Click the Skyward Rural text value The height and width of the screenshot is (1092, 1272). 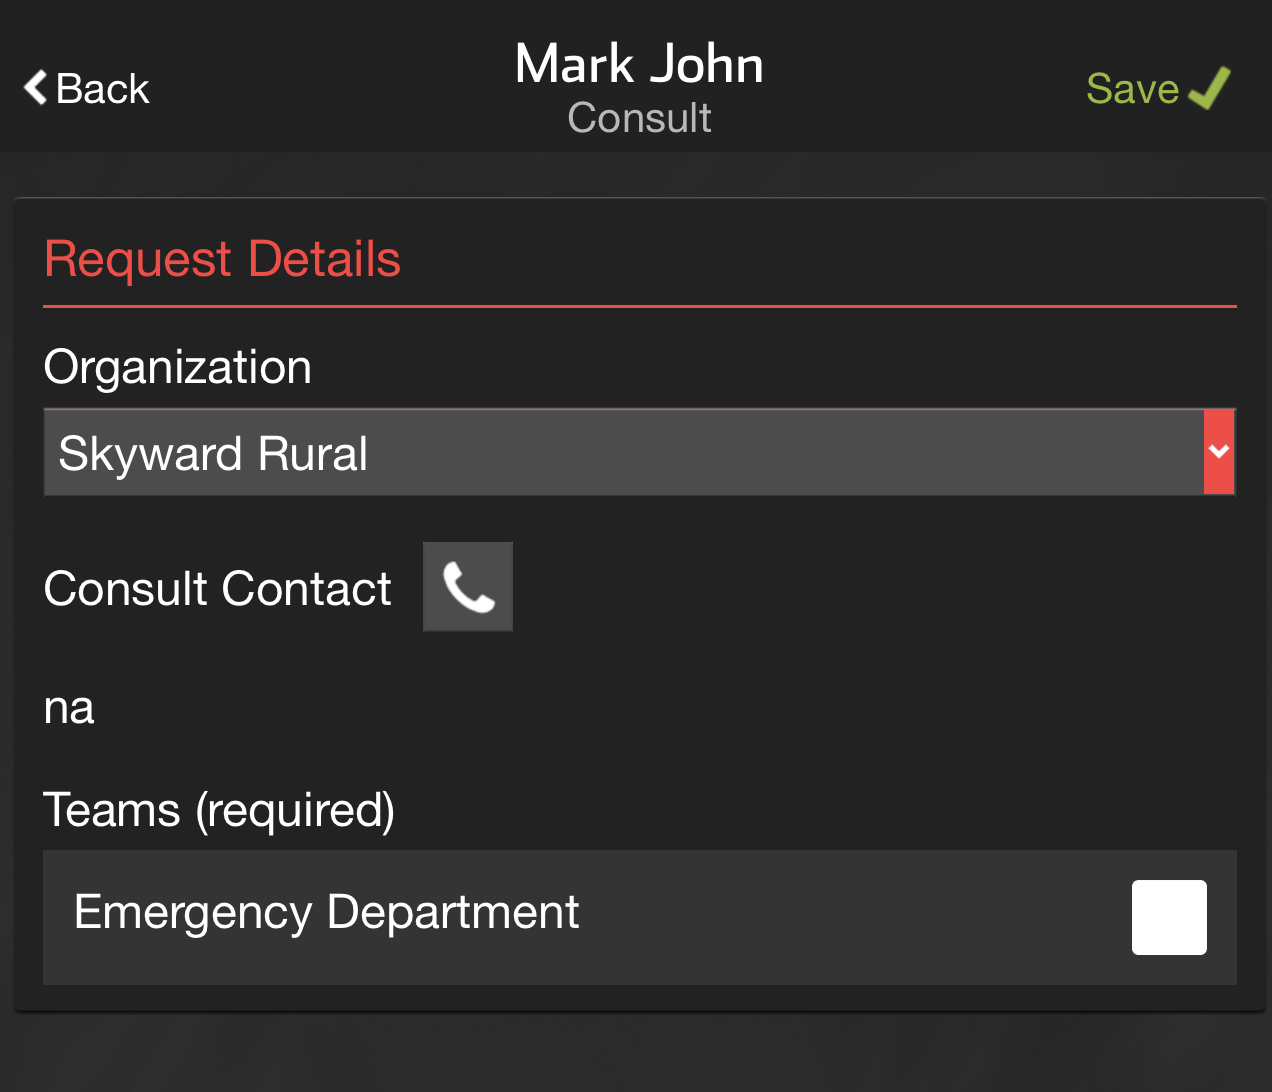coord(213,453)
